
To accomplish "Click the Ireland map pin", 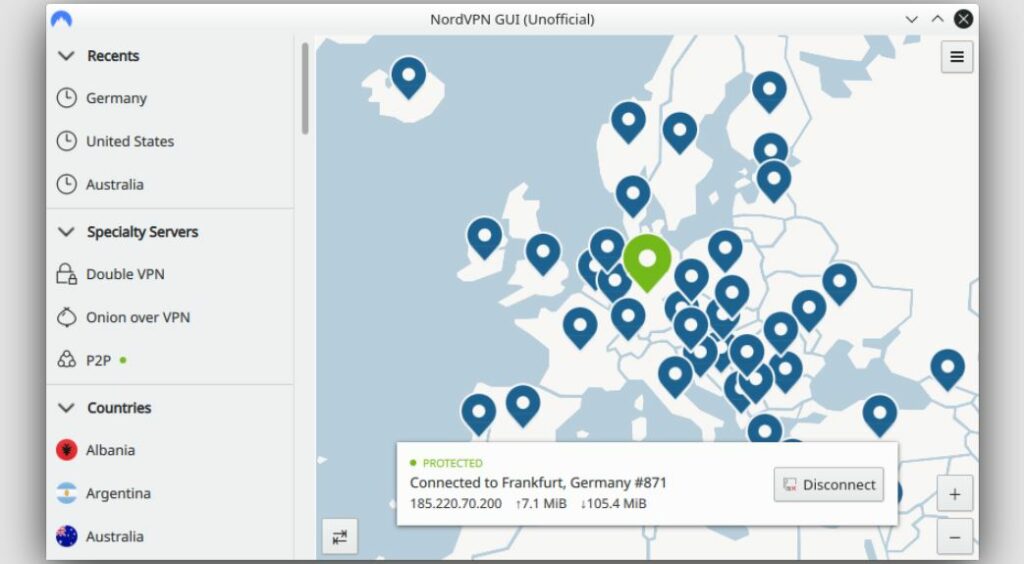I will click(x=485, y=238).
